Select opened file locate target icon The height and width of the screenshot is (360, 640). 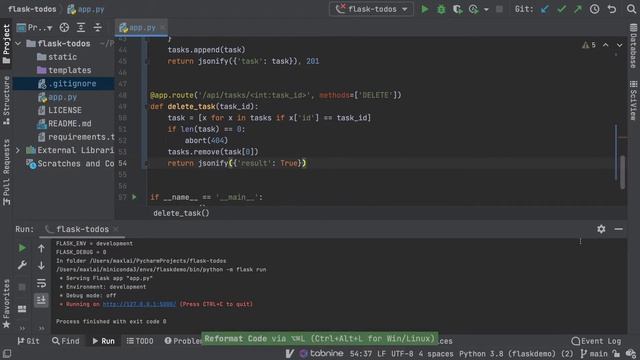(x=64, y=28)
